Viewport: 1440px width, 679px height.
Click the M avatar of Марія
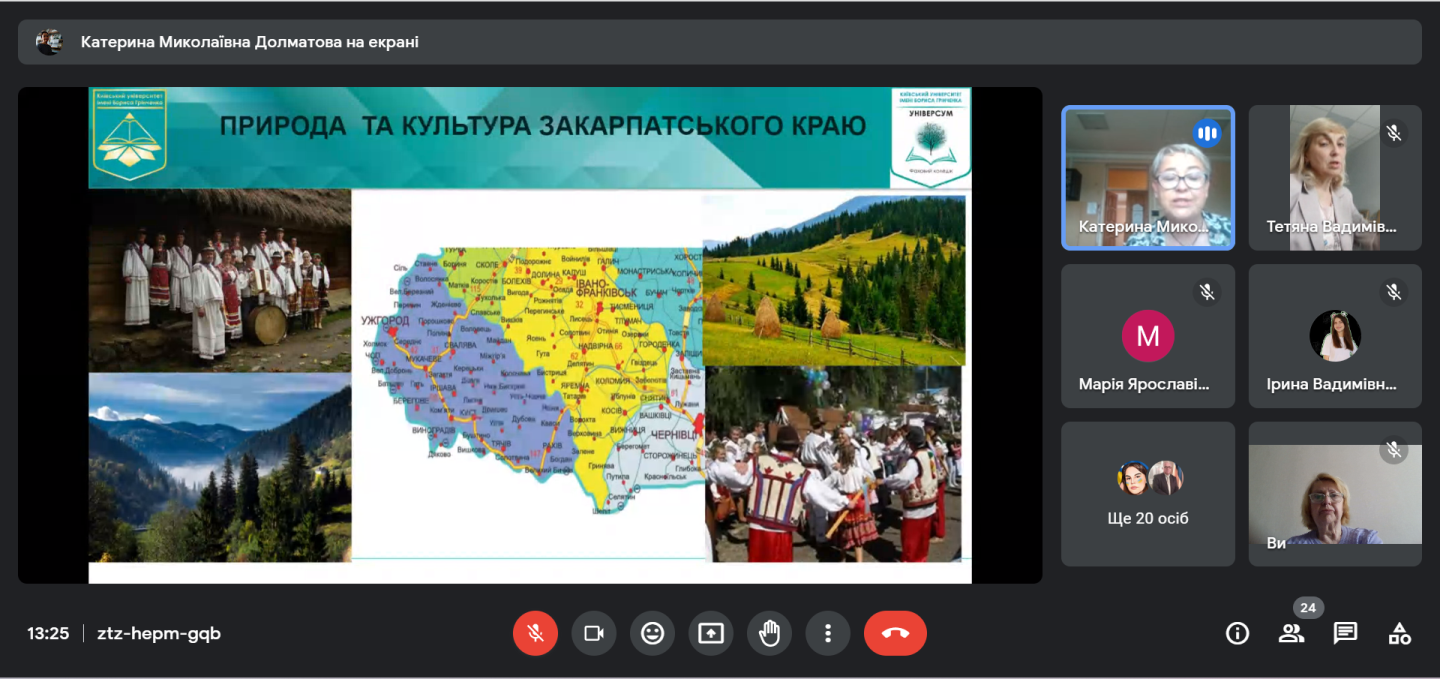(1148, 336)
